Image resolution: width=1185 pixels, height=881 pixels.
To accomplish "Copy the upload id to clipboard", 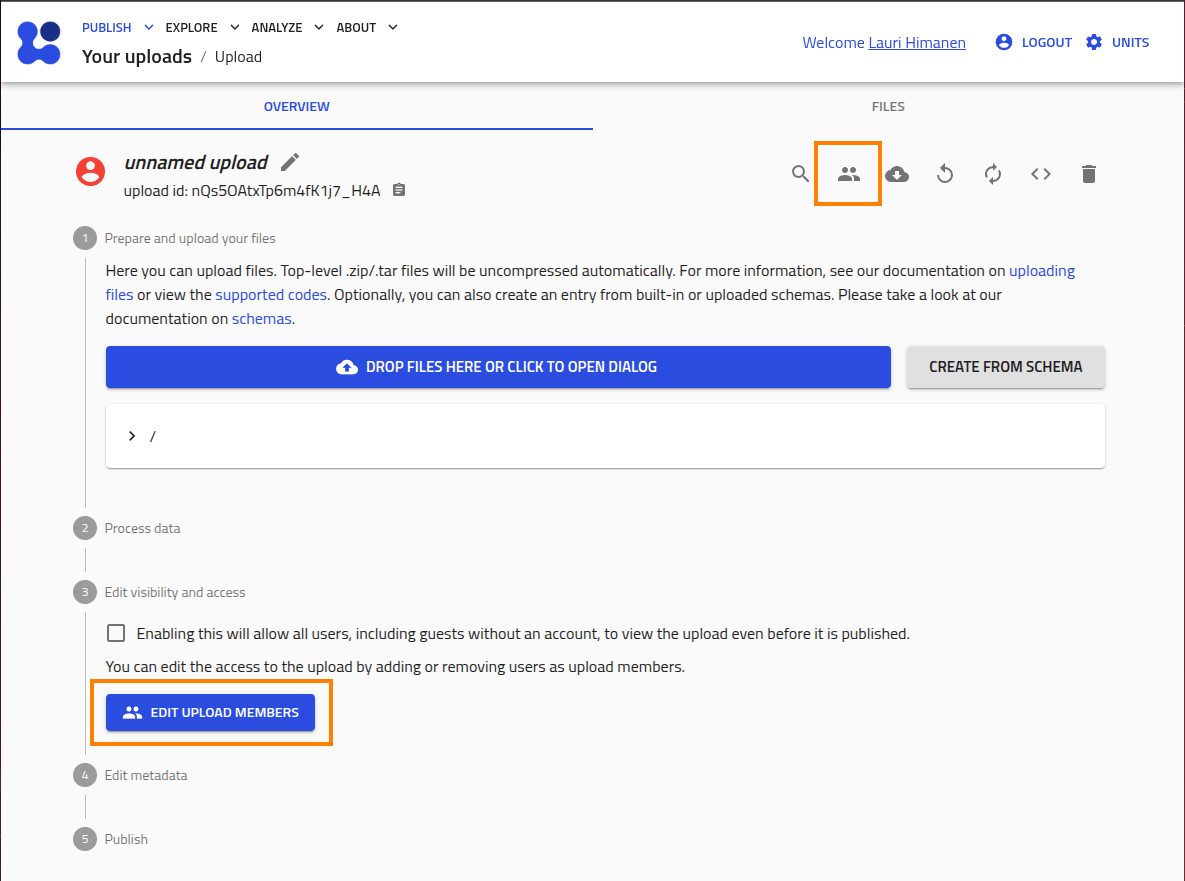I will coord(399,190).
